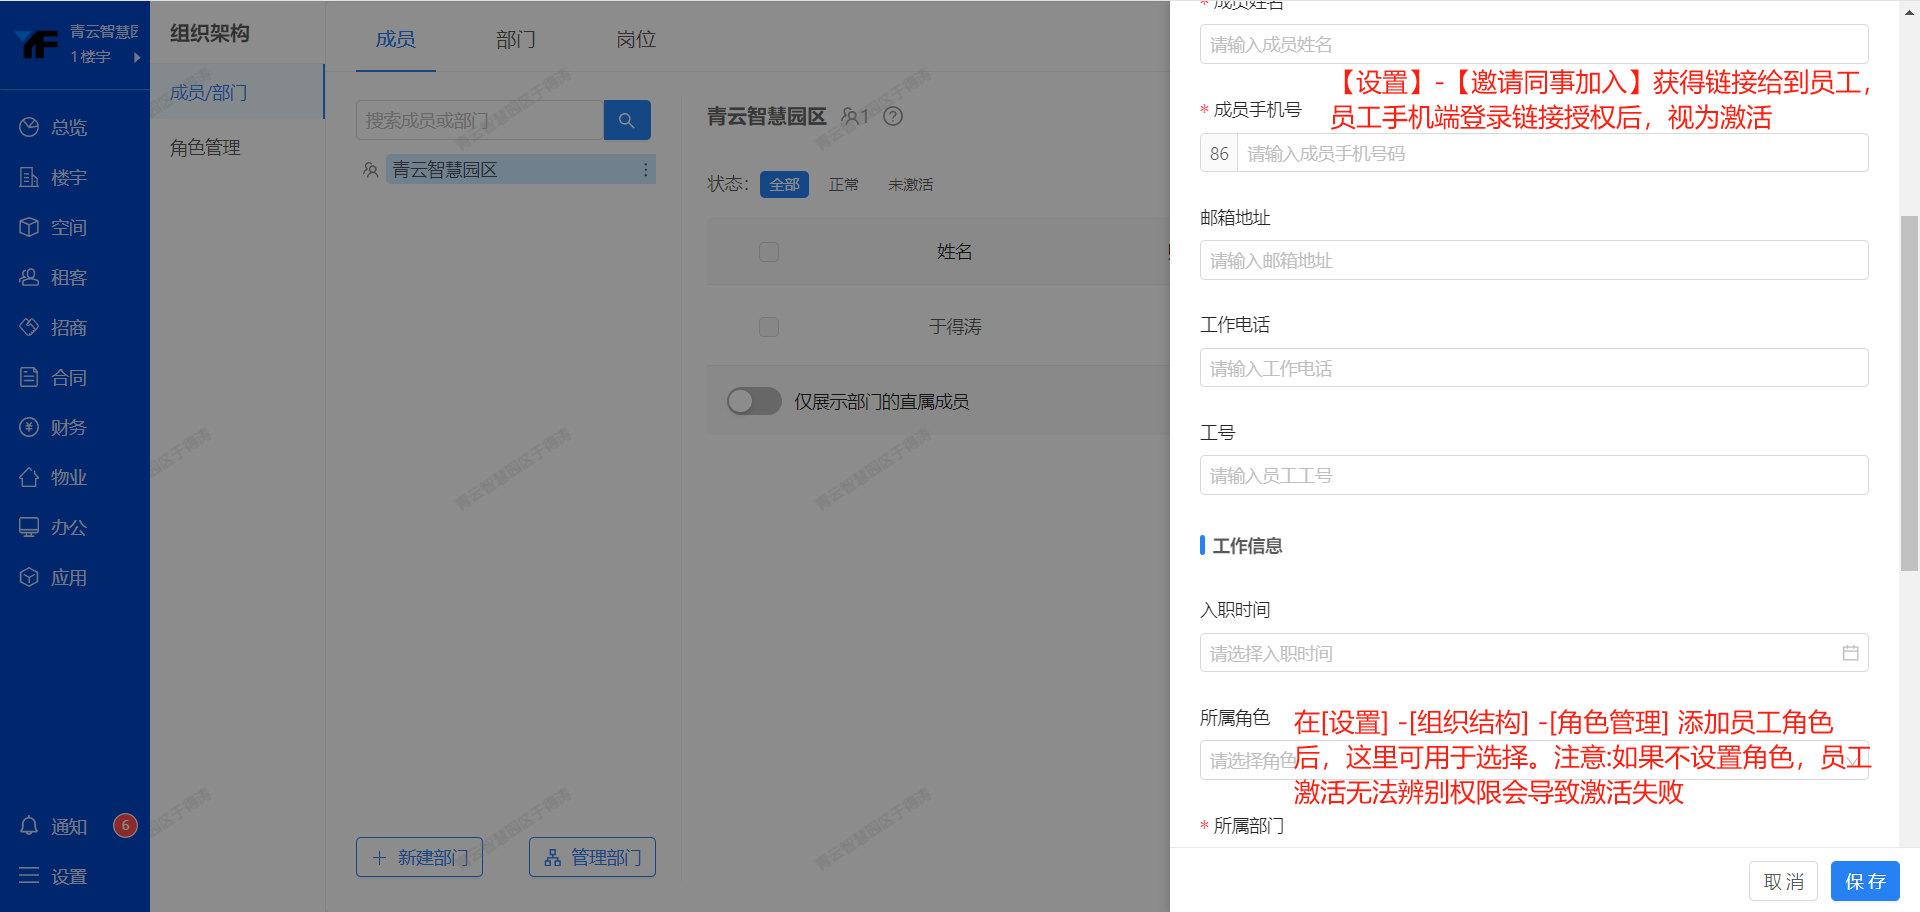Tick the checkbox next to 于得涛

click(x=768, y=327)
